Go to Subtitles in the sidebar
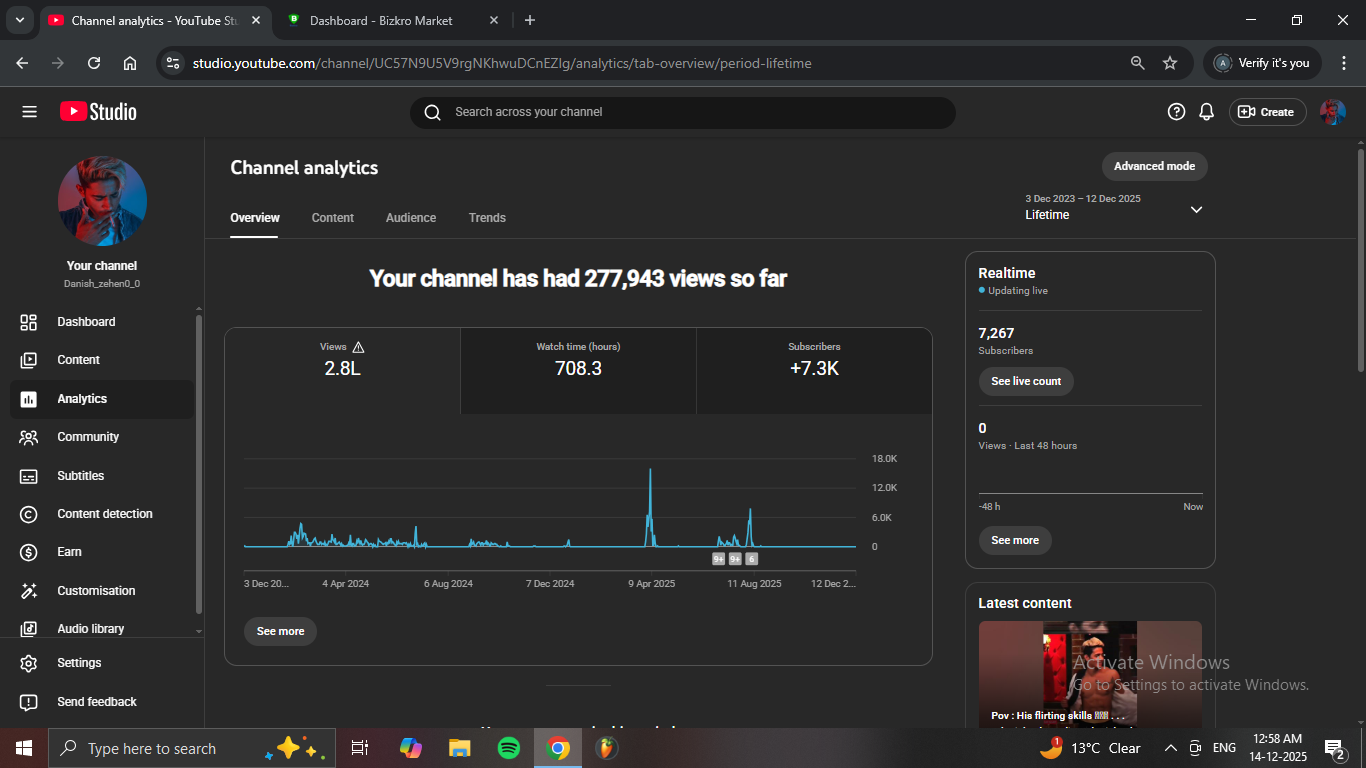 click(80, 476)
